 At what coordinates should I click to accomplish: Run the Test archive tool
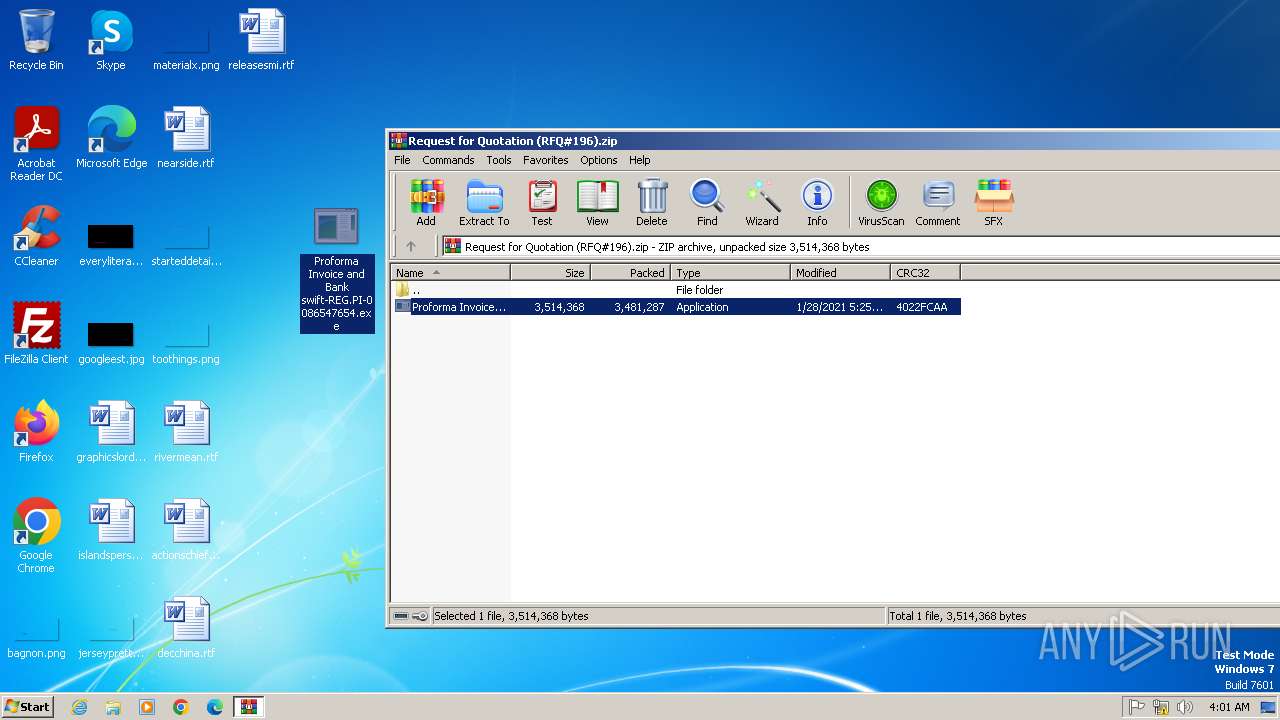pos(542,203)
